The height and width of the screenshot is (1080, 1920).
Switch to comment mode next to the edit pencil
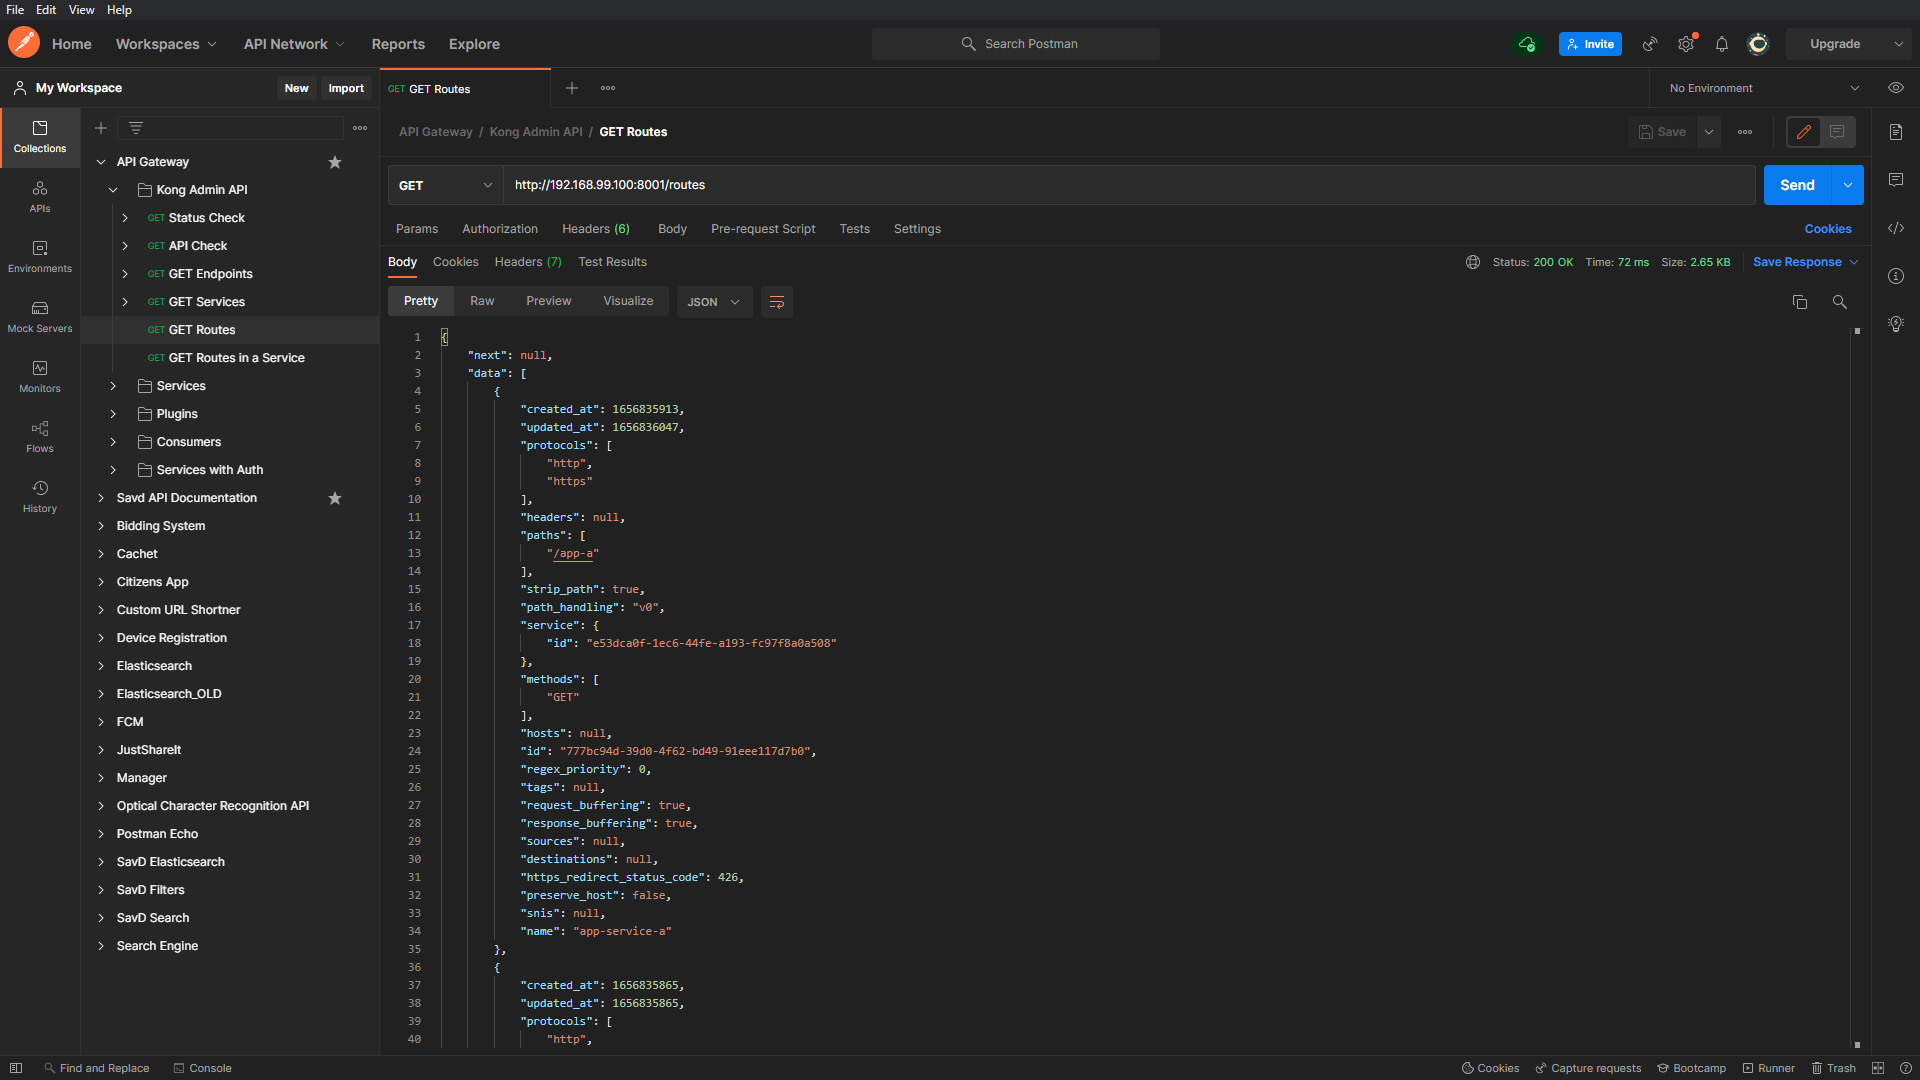click(x=1837, y=132)
